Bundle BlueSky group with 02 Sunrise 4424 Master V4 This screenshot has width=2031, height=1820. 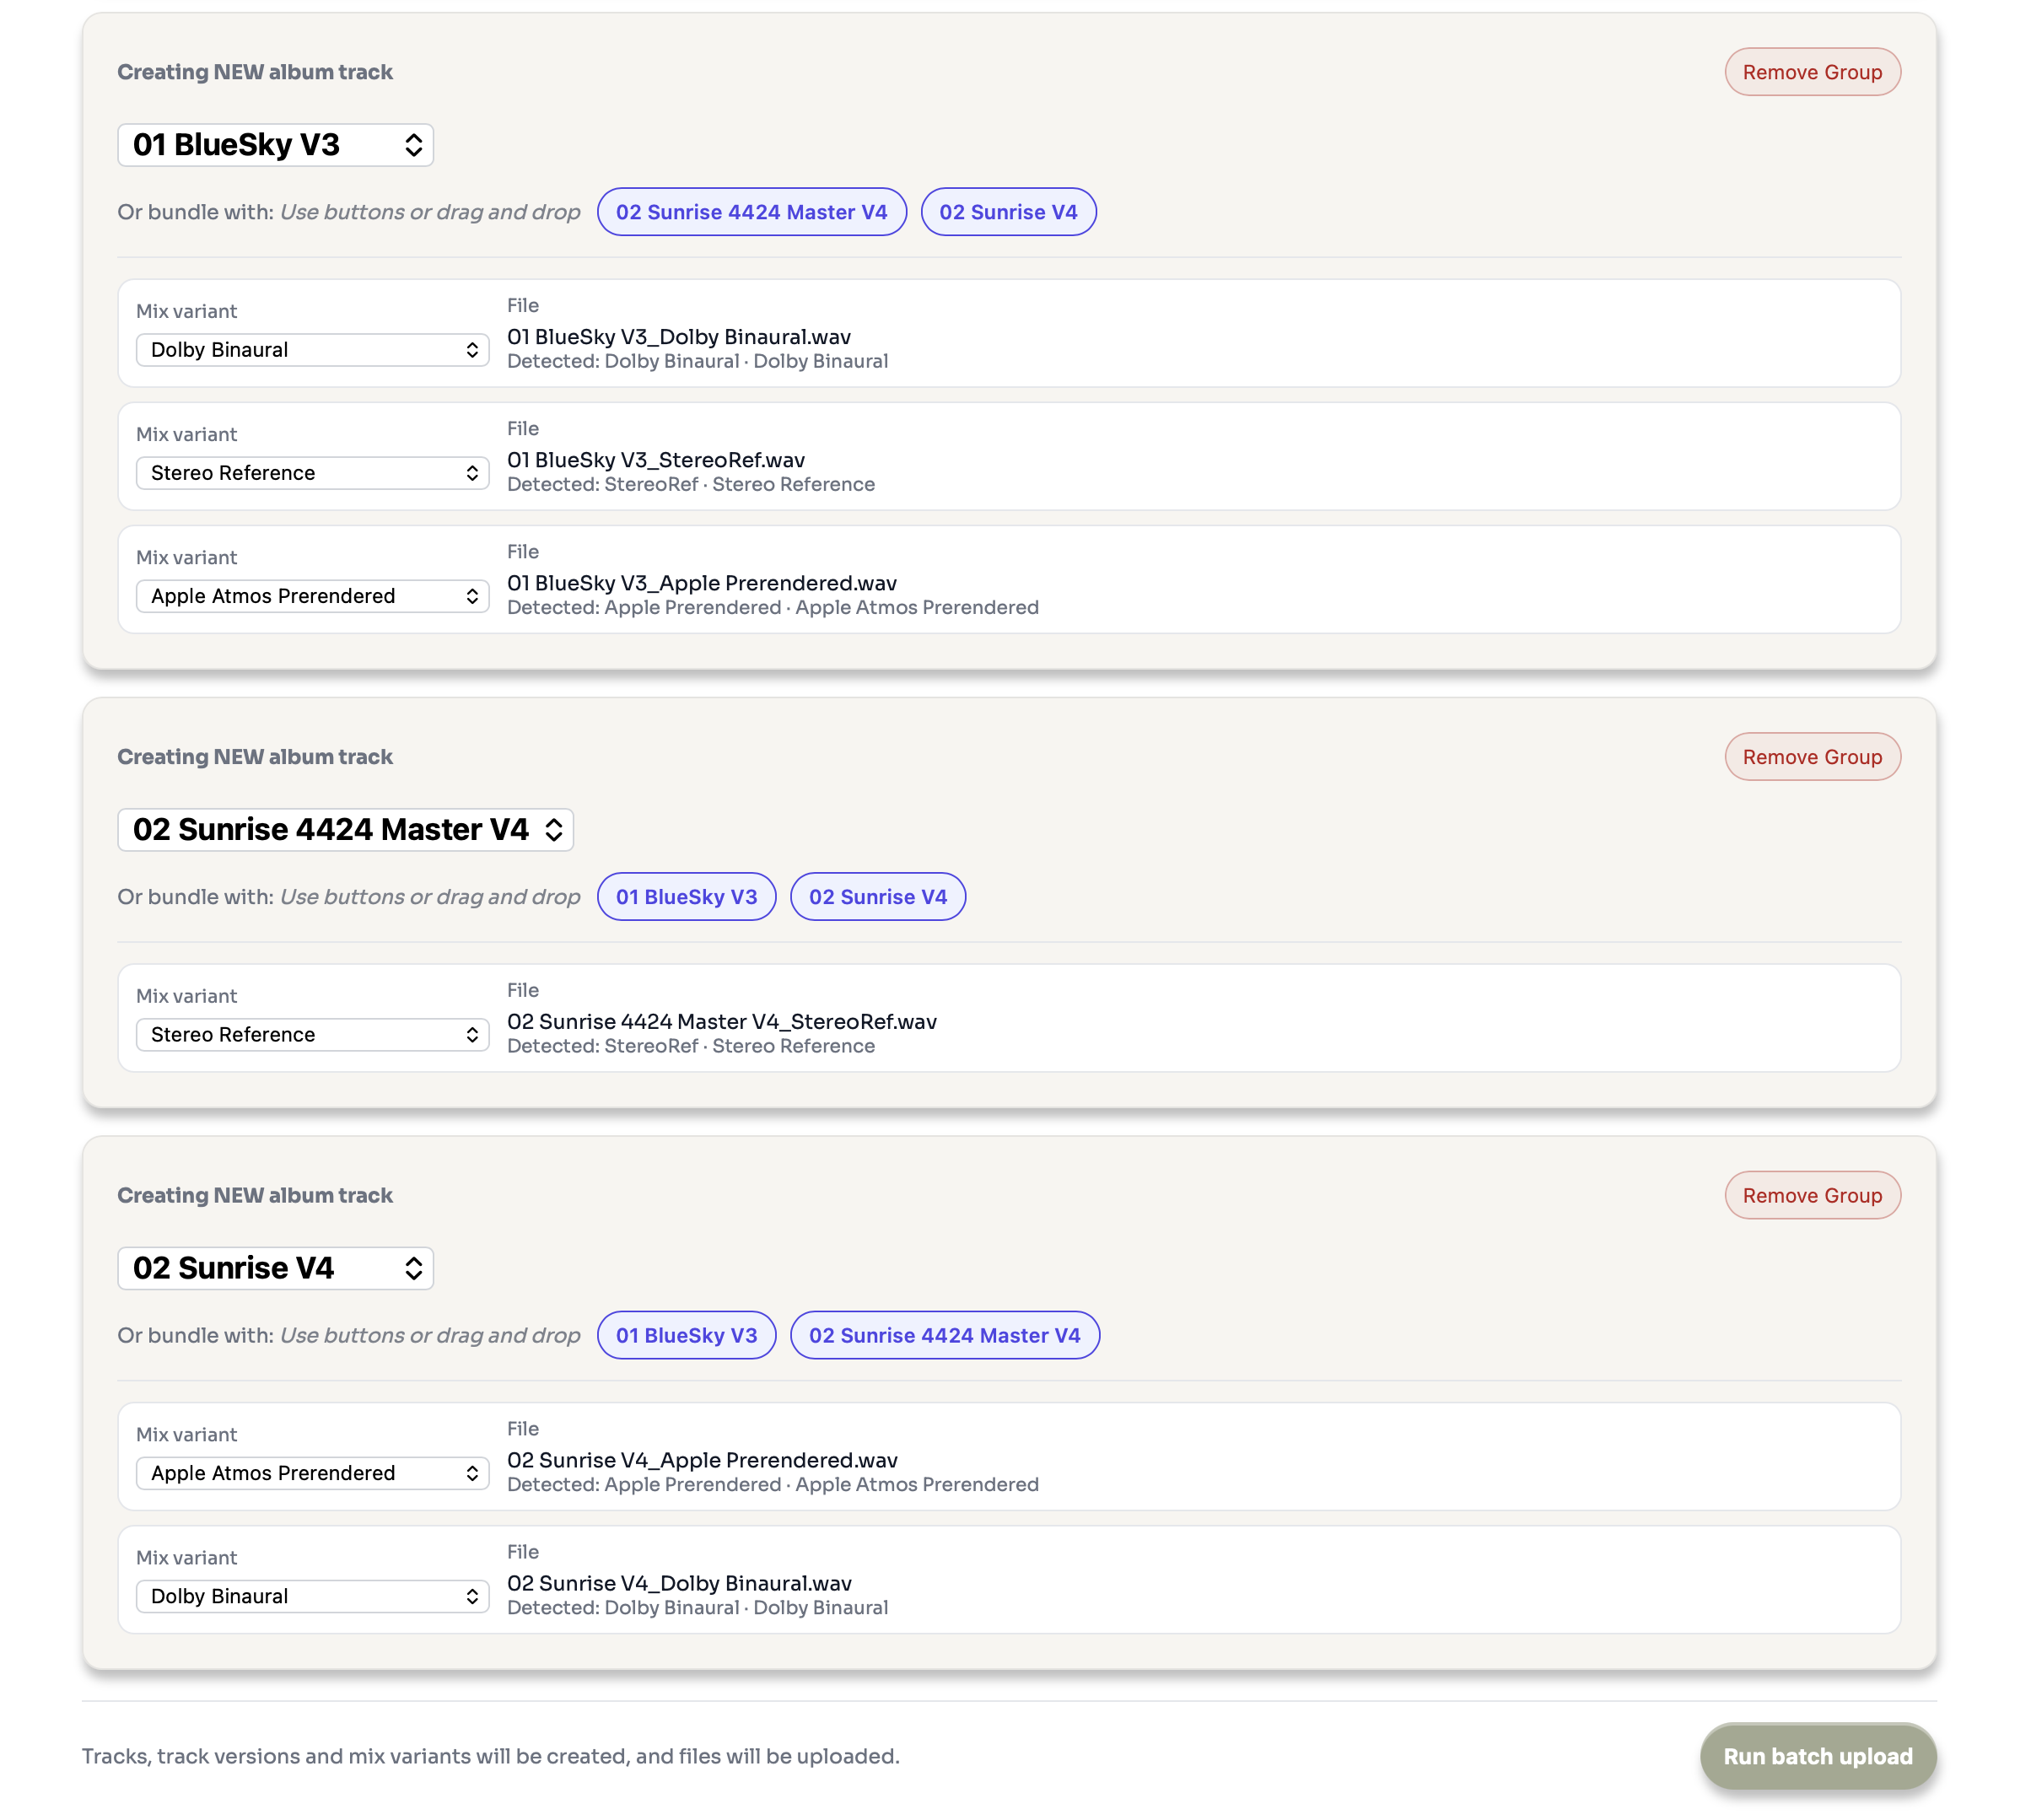click(751, 212)
